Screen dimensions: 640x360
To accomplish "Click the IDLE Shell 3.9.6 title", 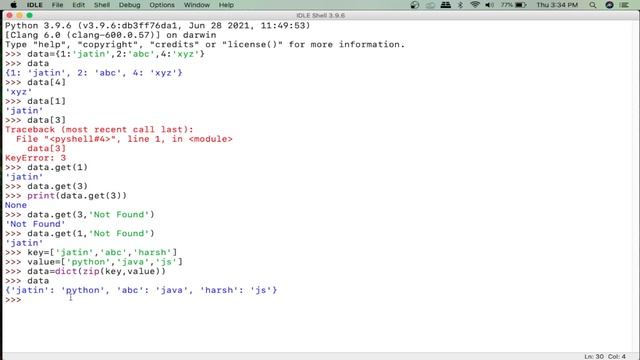I will tap(320, 15).
